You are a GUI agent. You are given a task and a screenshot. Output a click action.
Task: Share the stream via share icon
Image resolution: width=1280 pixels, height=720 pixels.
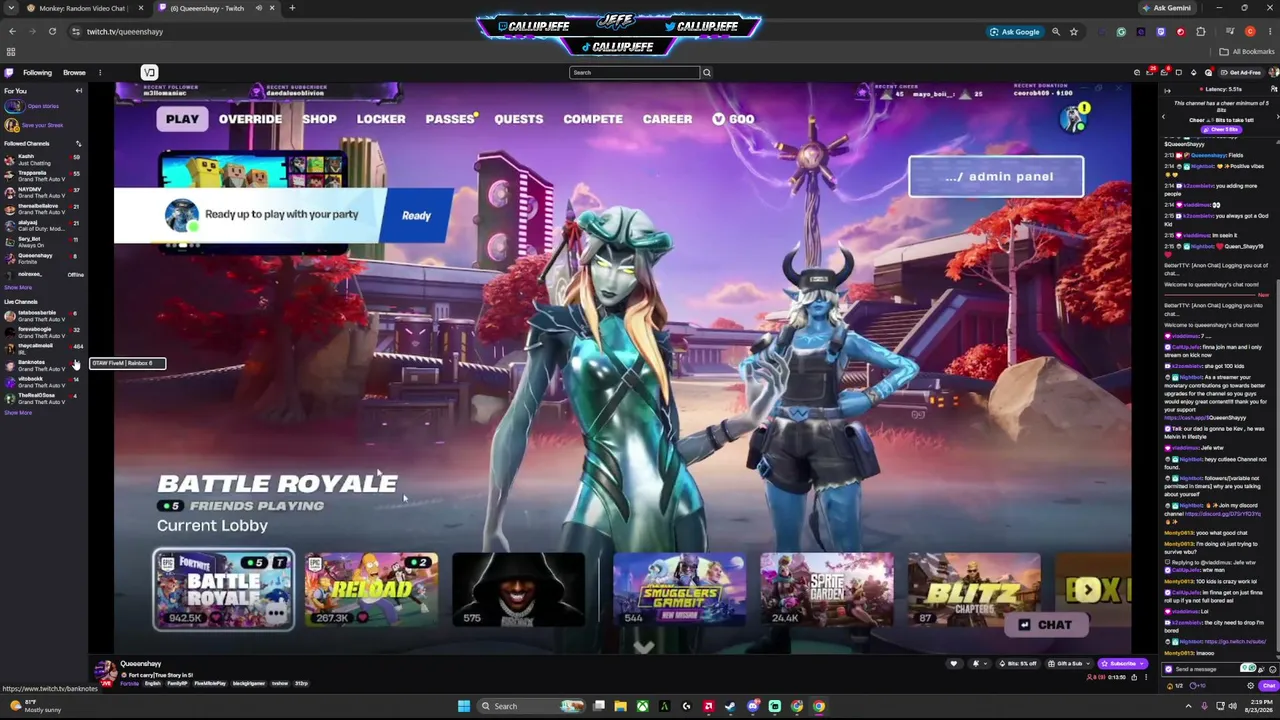pyautogui.click(x=1133, y=677)
